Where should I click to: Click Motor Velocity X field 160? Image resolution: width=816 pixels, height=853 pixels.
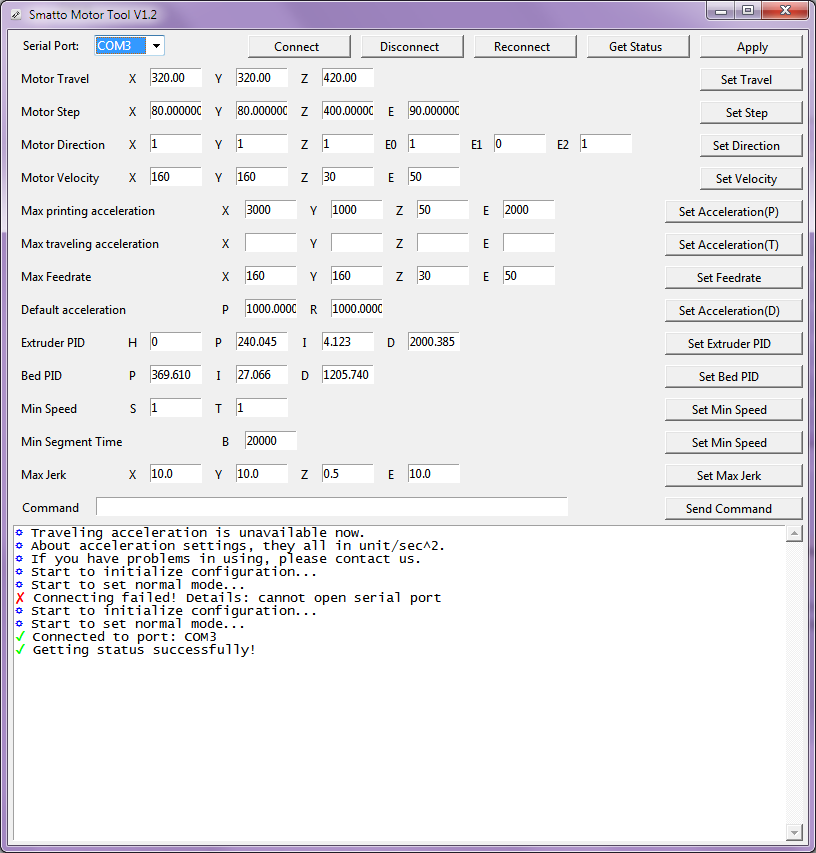pos(176,177)
